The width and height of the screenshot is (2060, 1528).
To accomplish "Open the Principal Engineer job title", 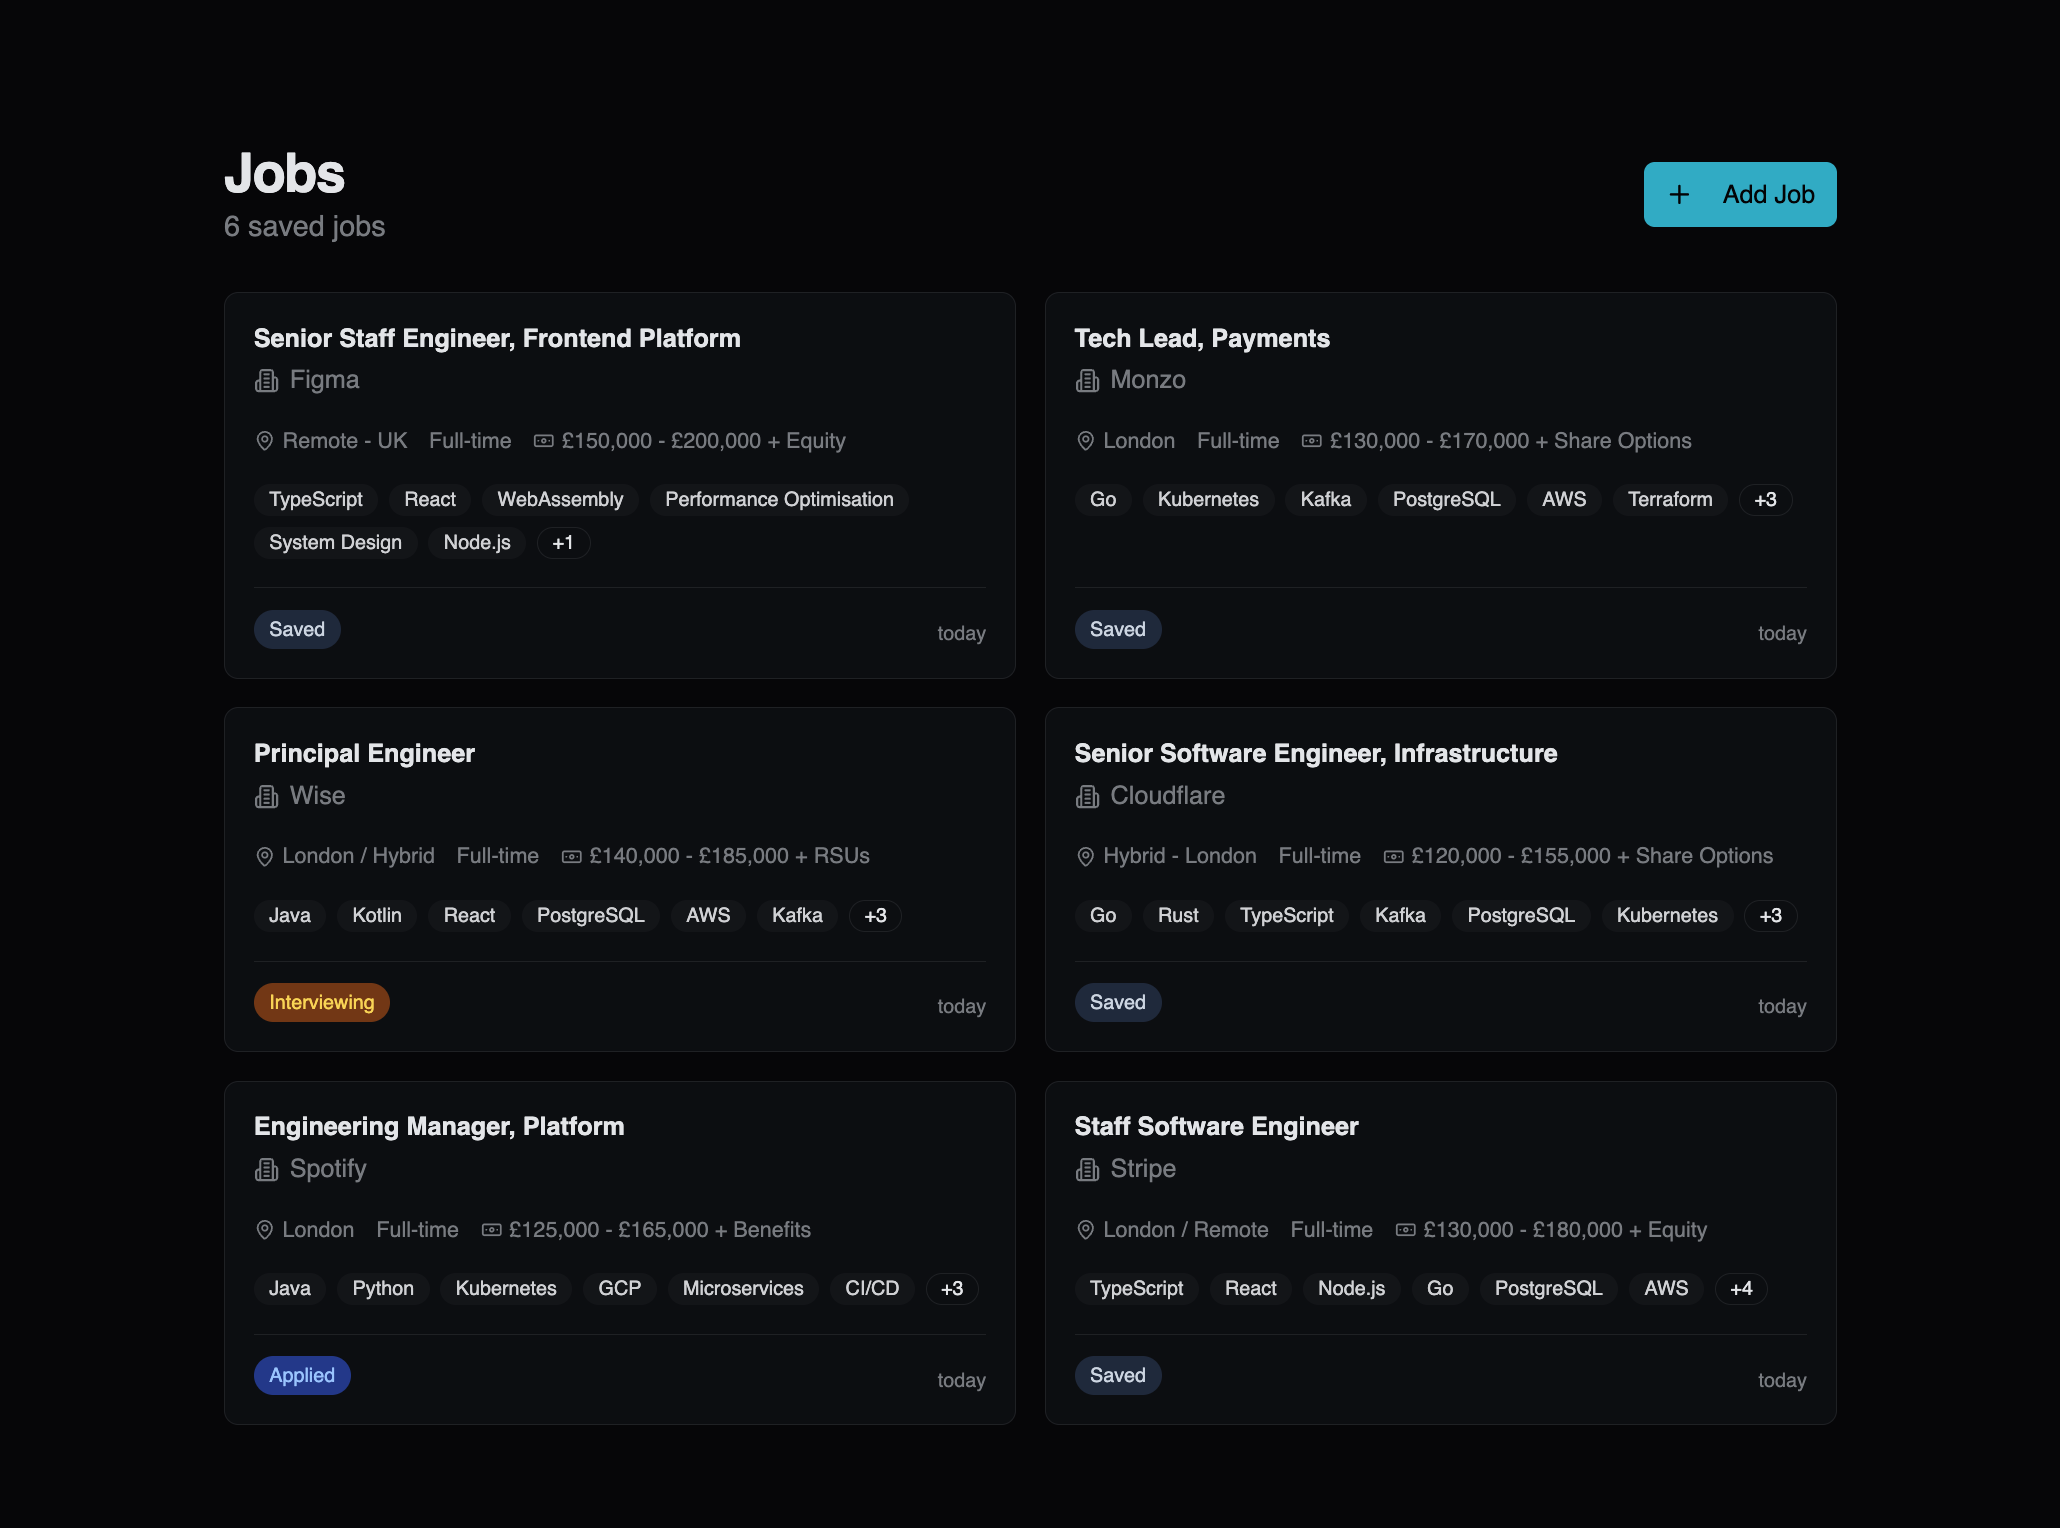I will pos(364,753).
